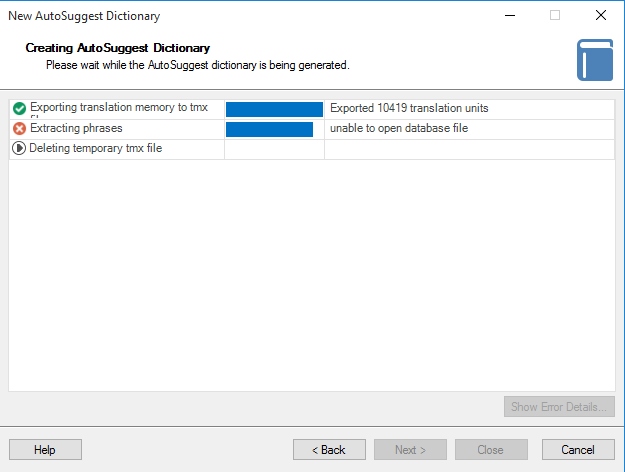Cancel the dictionary creation wizard
This screenshot has width=625, height=472.
578,450
